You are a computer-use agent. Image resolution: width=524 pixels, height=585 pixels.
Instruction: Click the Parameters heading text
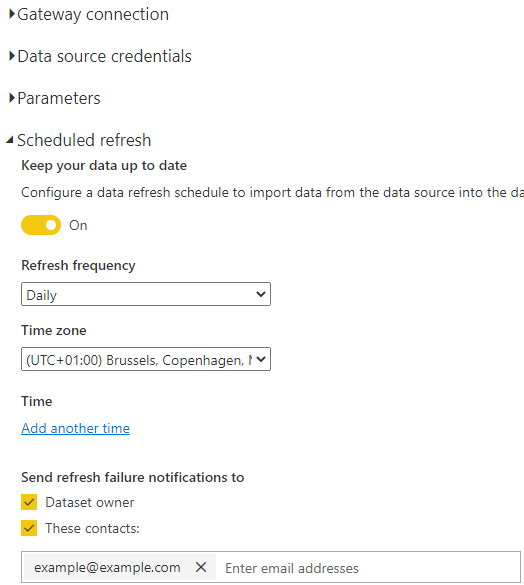(59, 98)
